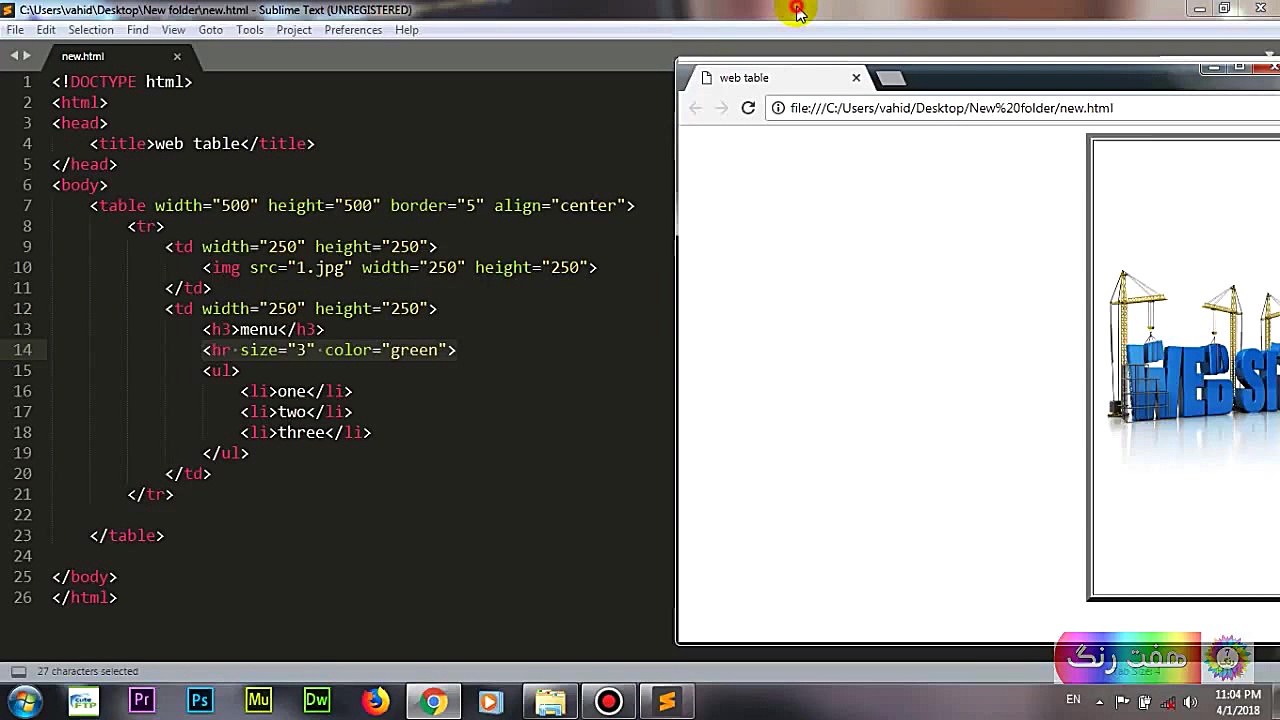The image size is (1280, 720).
Task: Click the closing html tag on line 26
Action: point(85,598)
